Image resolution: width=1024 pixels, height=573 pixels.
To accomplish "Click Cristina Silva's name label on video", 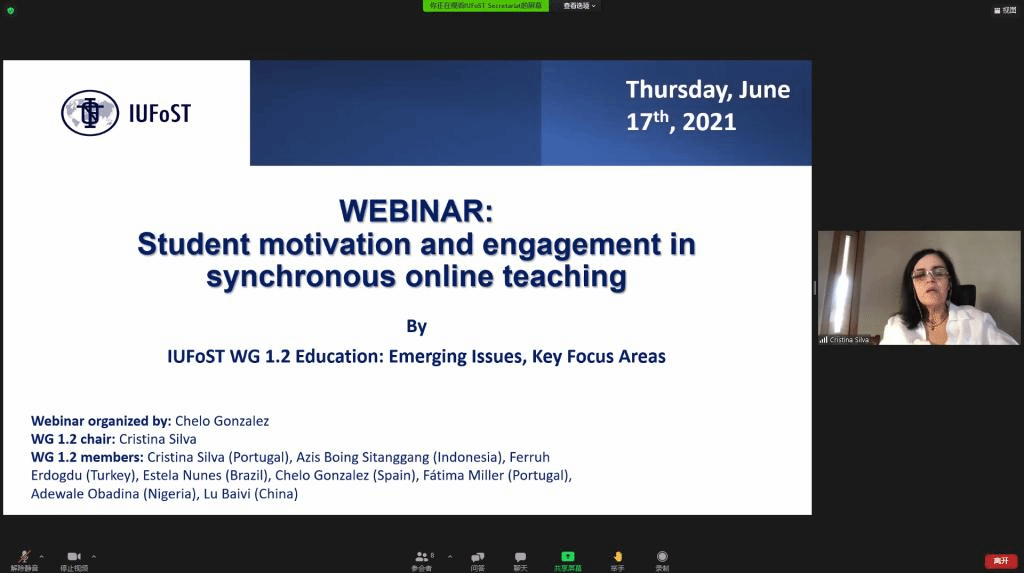I will coord(848,340).
